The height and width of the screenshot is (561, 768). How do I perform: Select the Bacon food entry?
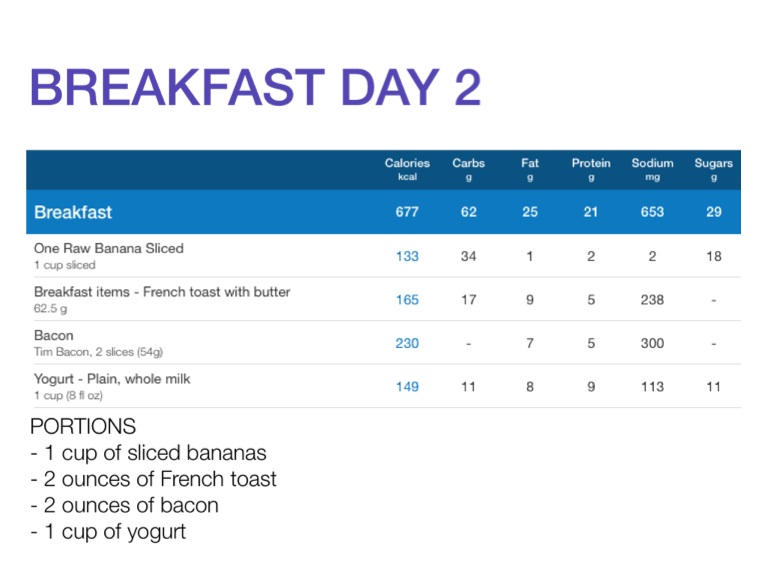pyautogui.click(x=54, y=336)
